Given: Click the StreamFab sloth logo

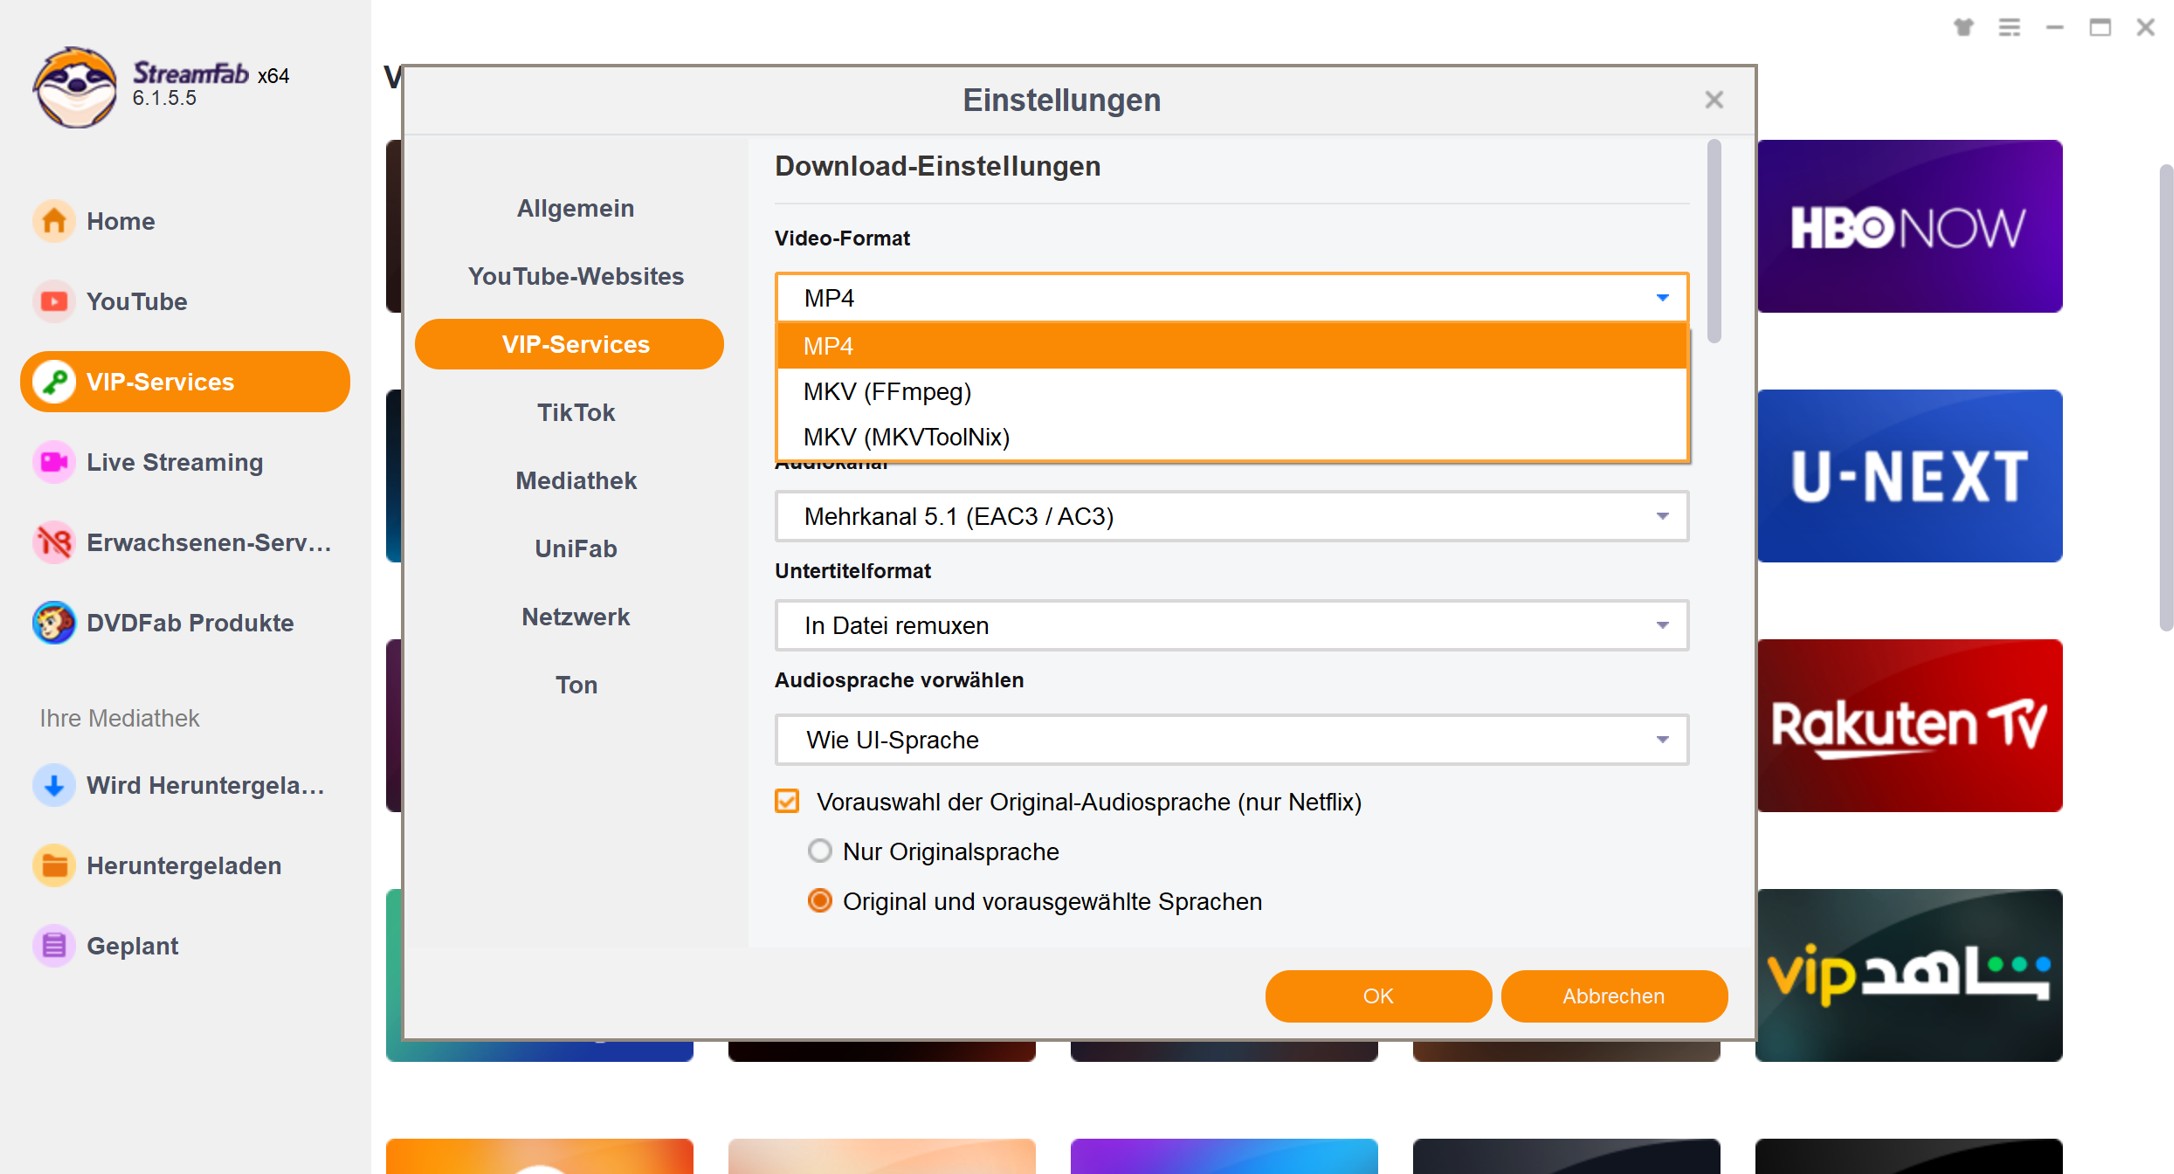Looking at the screenshot, I should pos(75,87).
